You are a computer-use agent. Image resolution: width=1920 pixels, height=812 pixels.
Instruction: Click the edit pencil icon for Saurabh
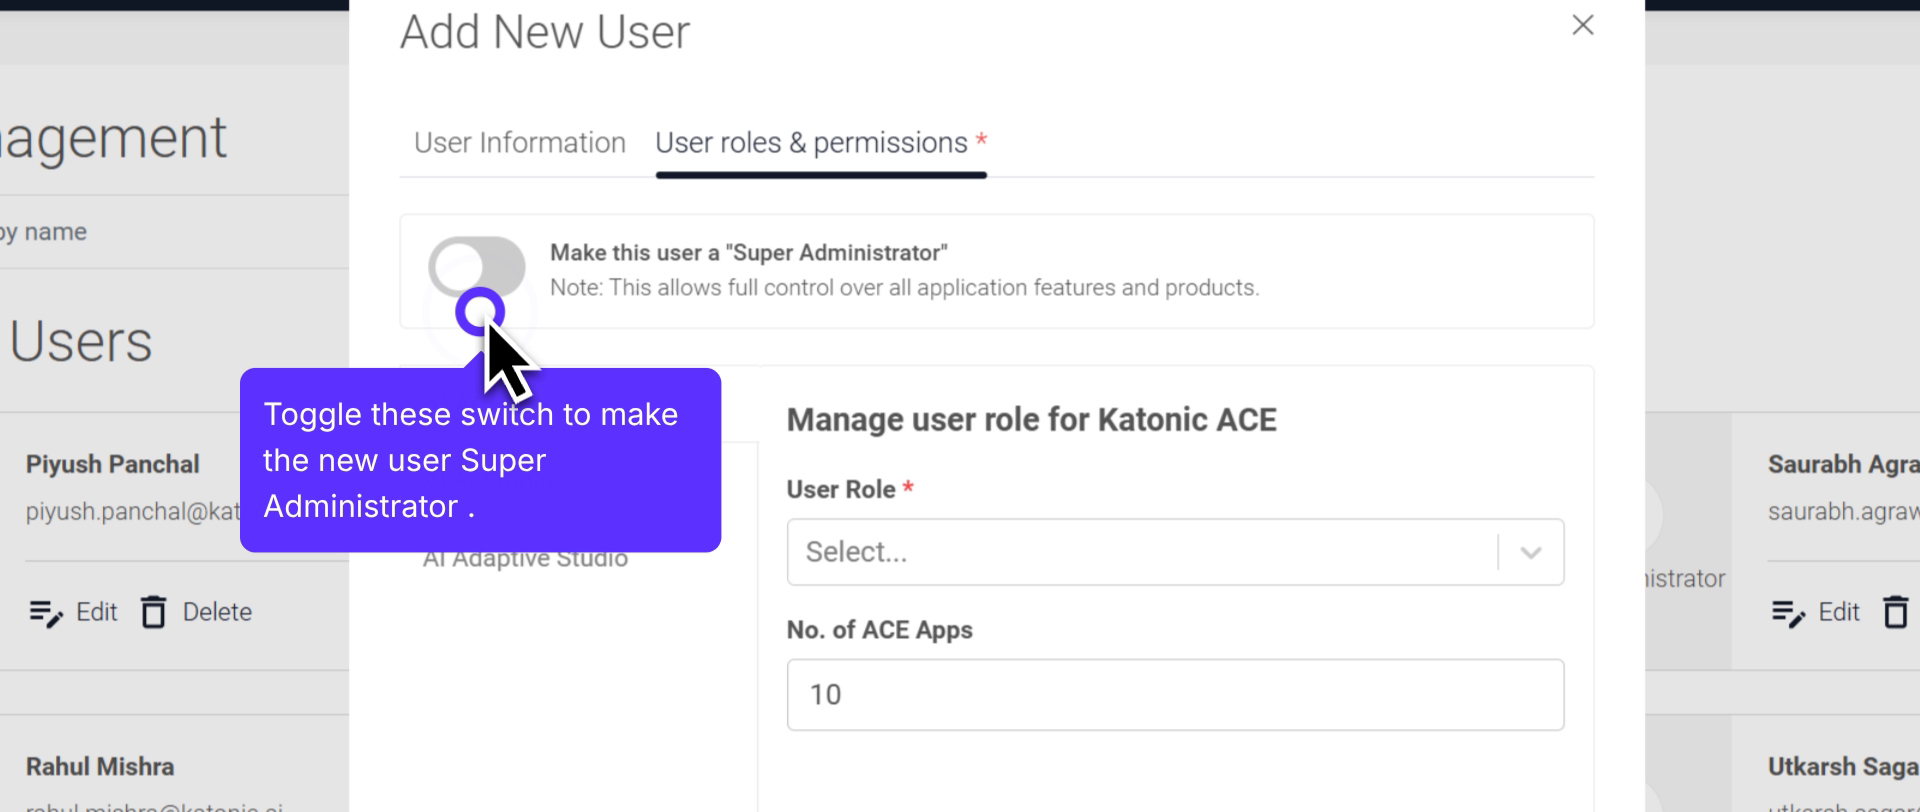point(1788,612)
